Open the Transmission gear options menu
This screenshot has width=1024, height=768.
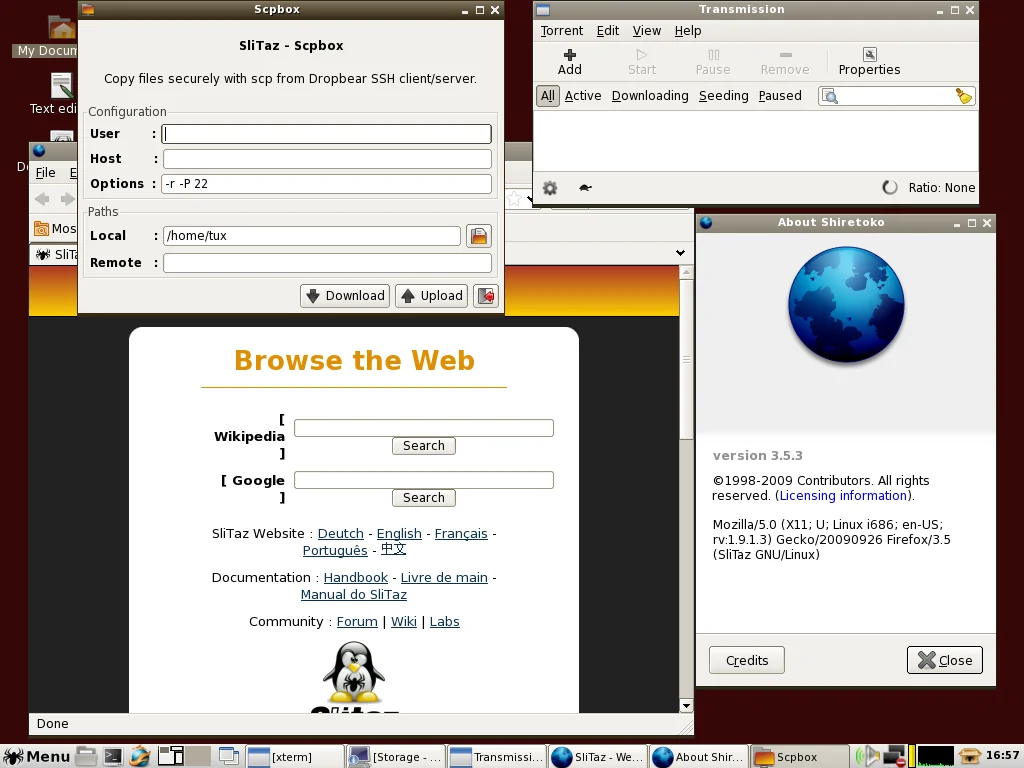coord(550,188)
